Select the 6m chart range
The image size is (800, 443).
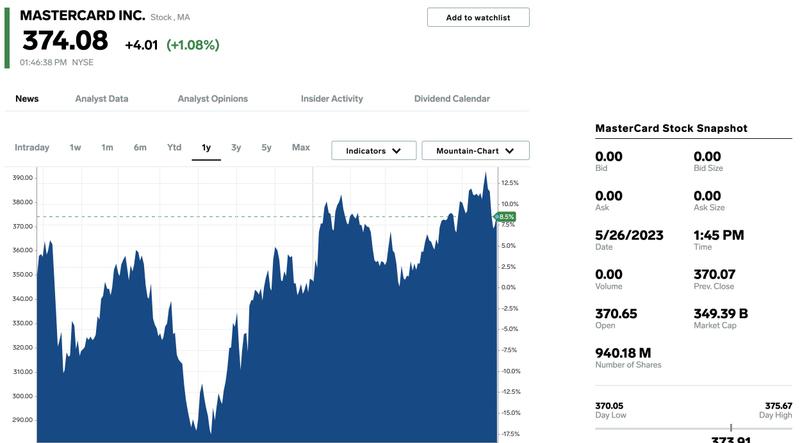tap(140, 147)
